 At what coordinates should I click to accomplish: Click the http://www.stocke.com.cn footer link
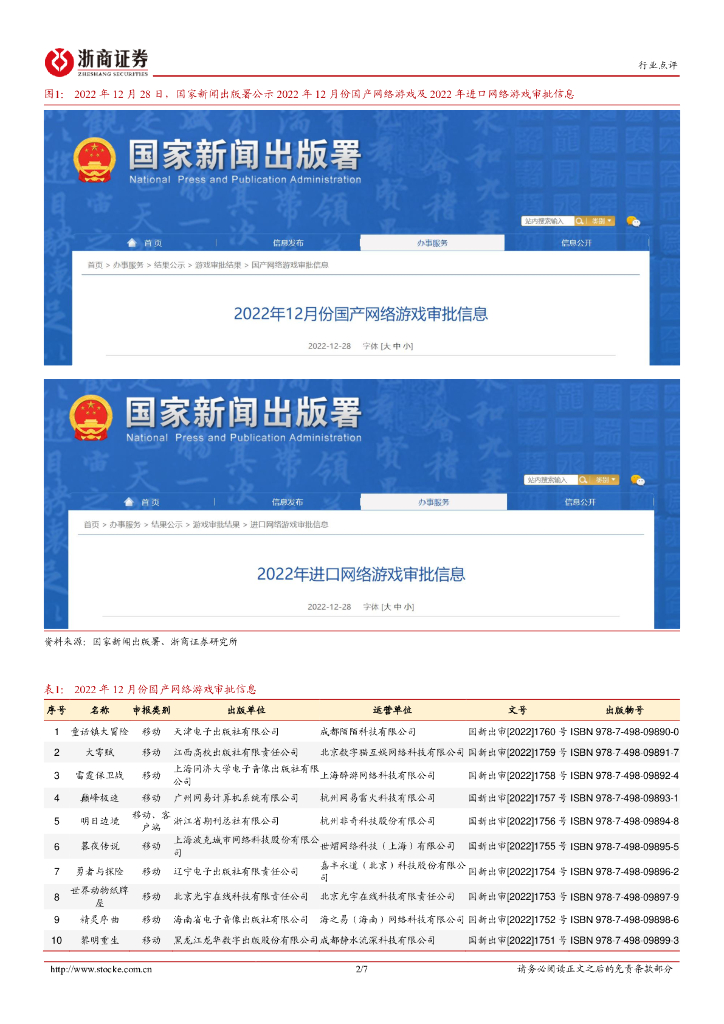tap(101, 969)
